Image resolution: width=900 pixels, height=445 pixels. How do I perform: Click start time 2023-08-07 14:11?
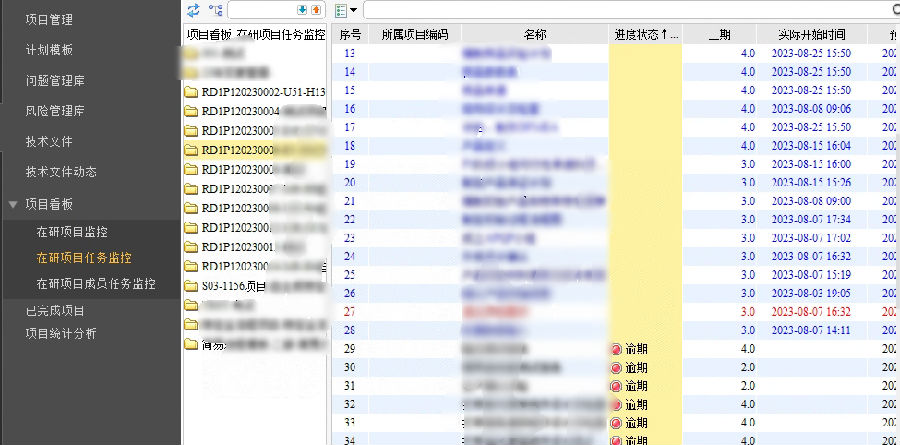point(811,330)
